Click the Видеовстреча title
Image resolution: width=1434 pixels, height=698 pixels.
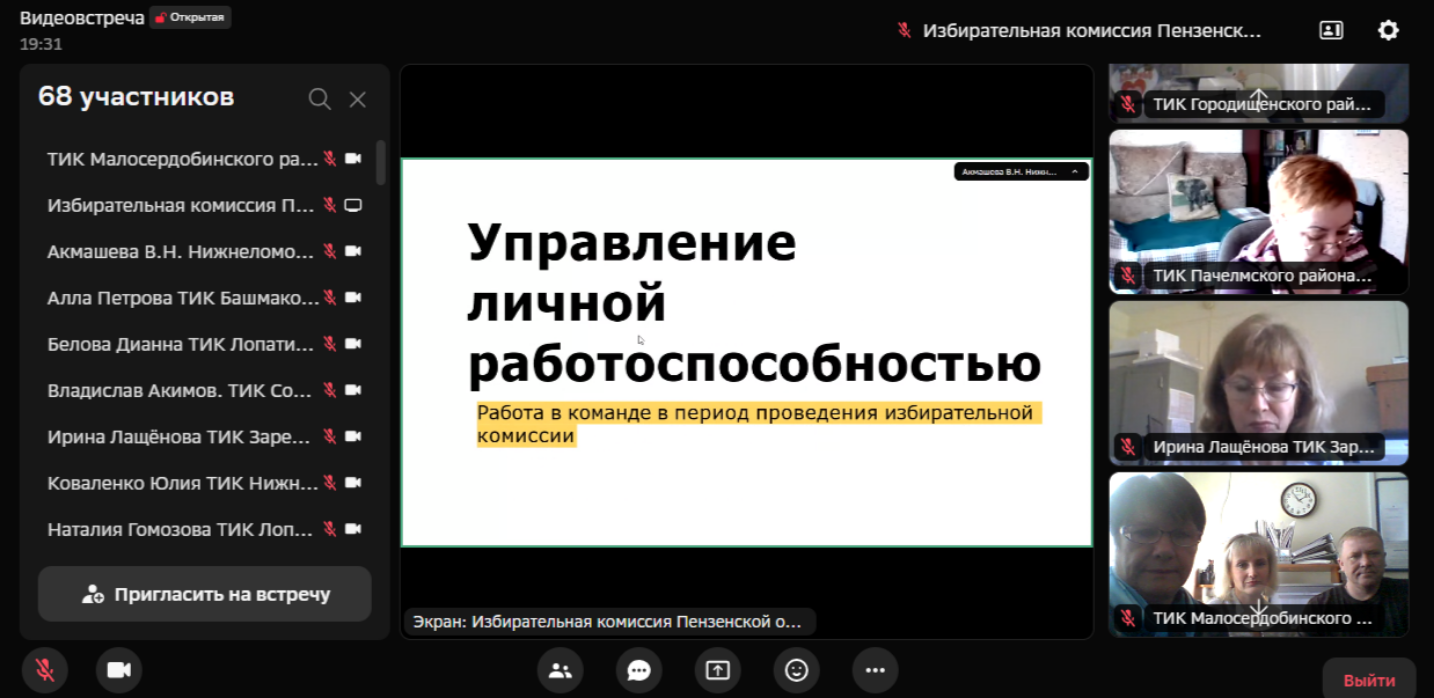point(82,18)
